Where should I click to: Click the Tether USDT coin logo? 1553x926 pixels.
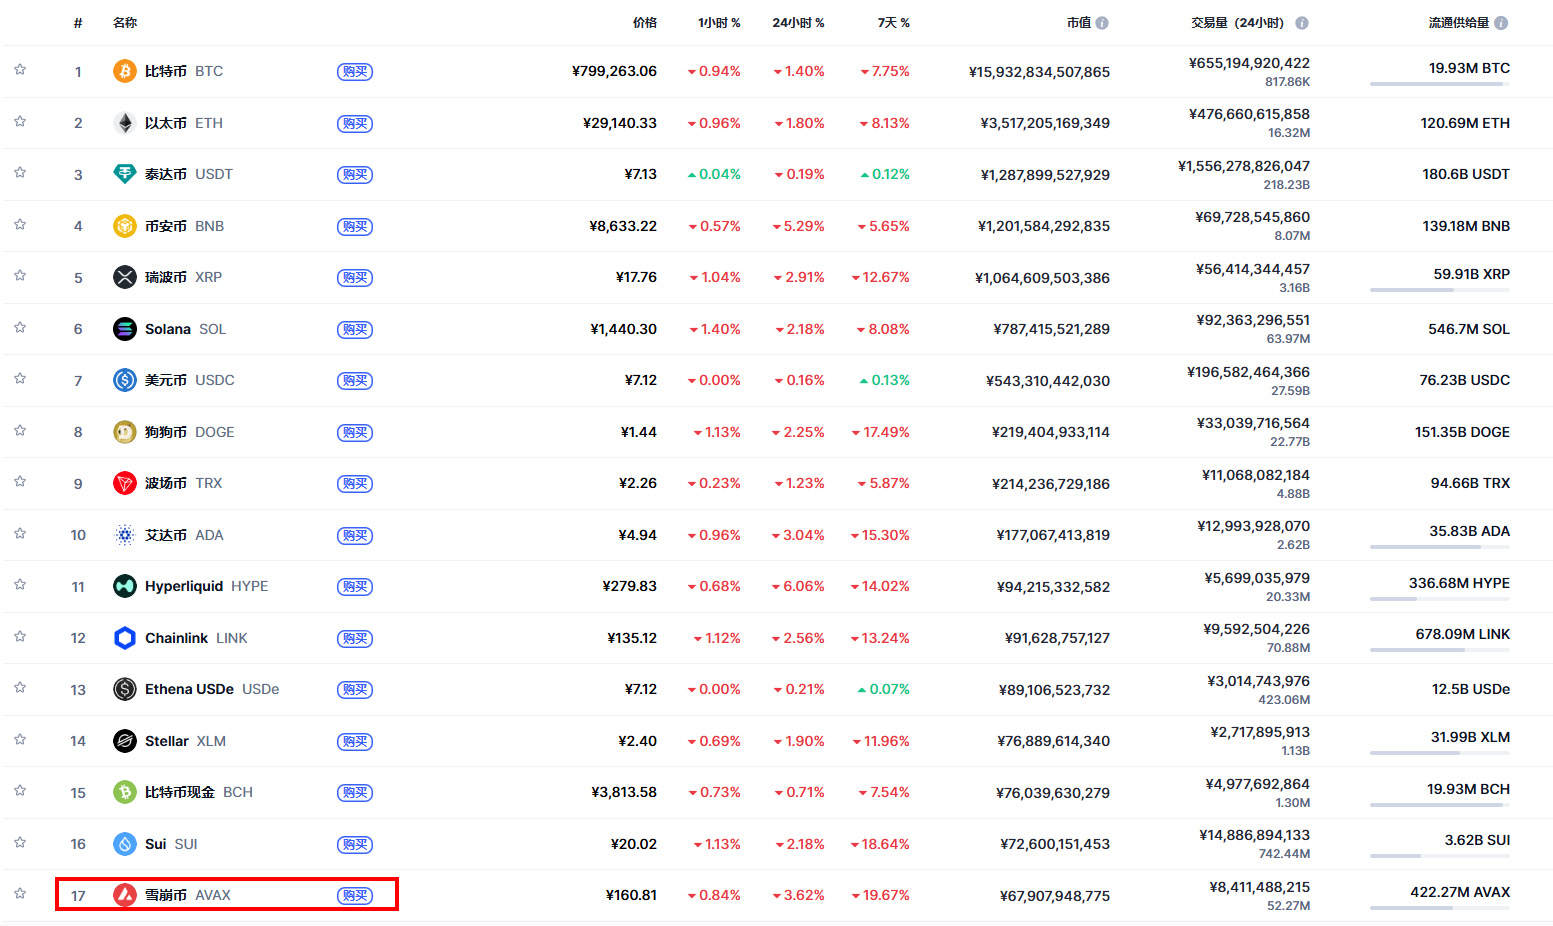point(124,174)
